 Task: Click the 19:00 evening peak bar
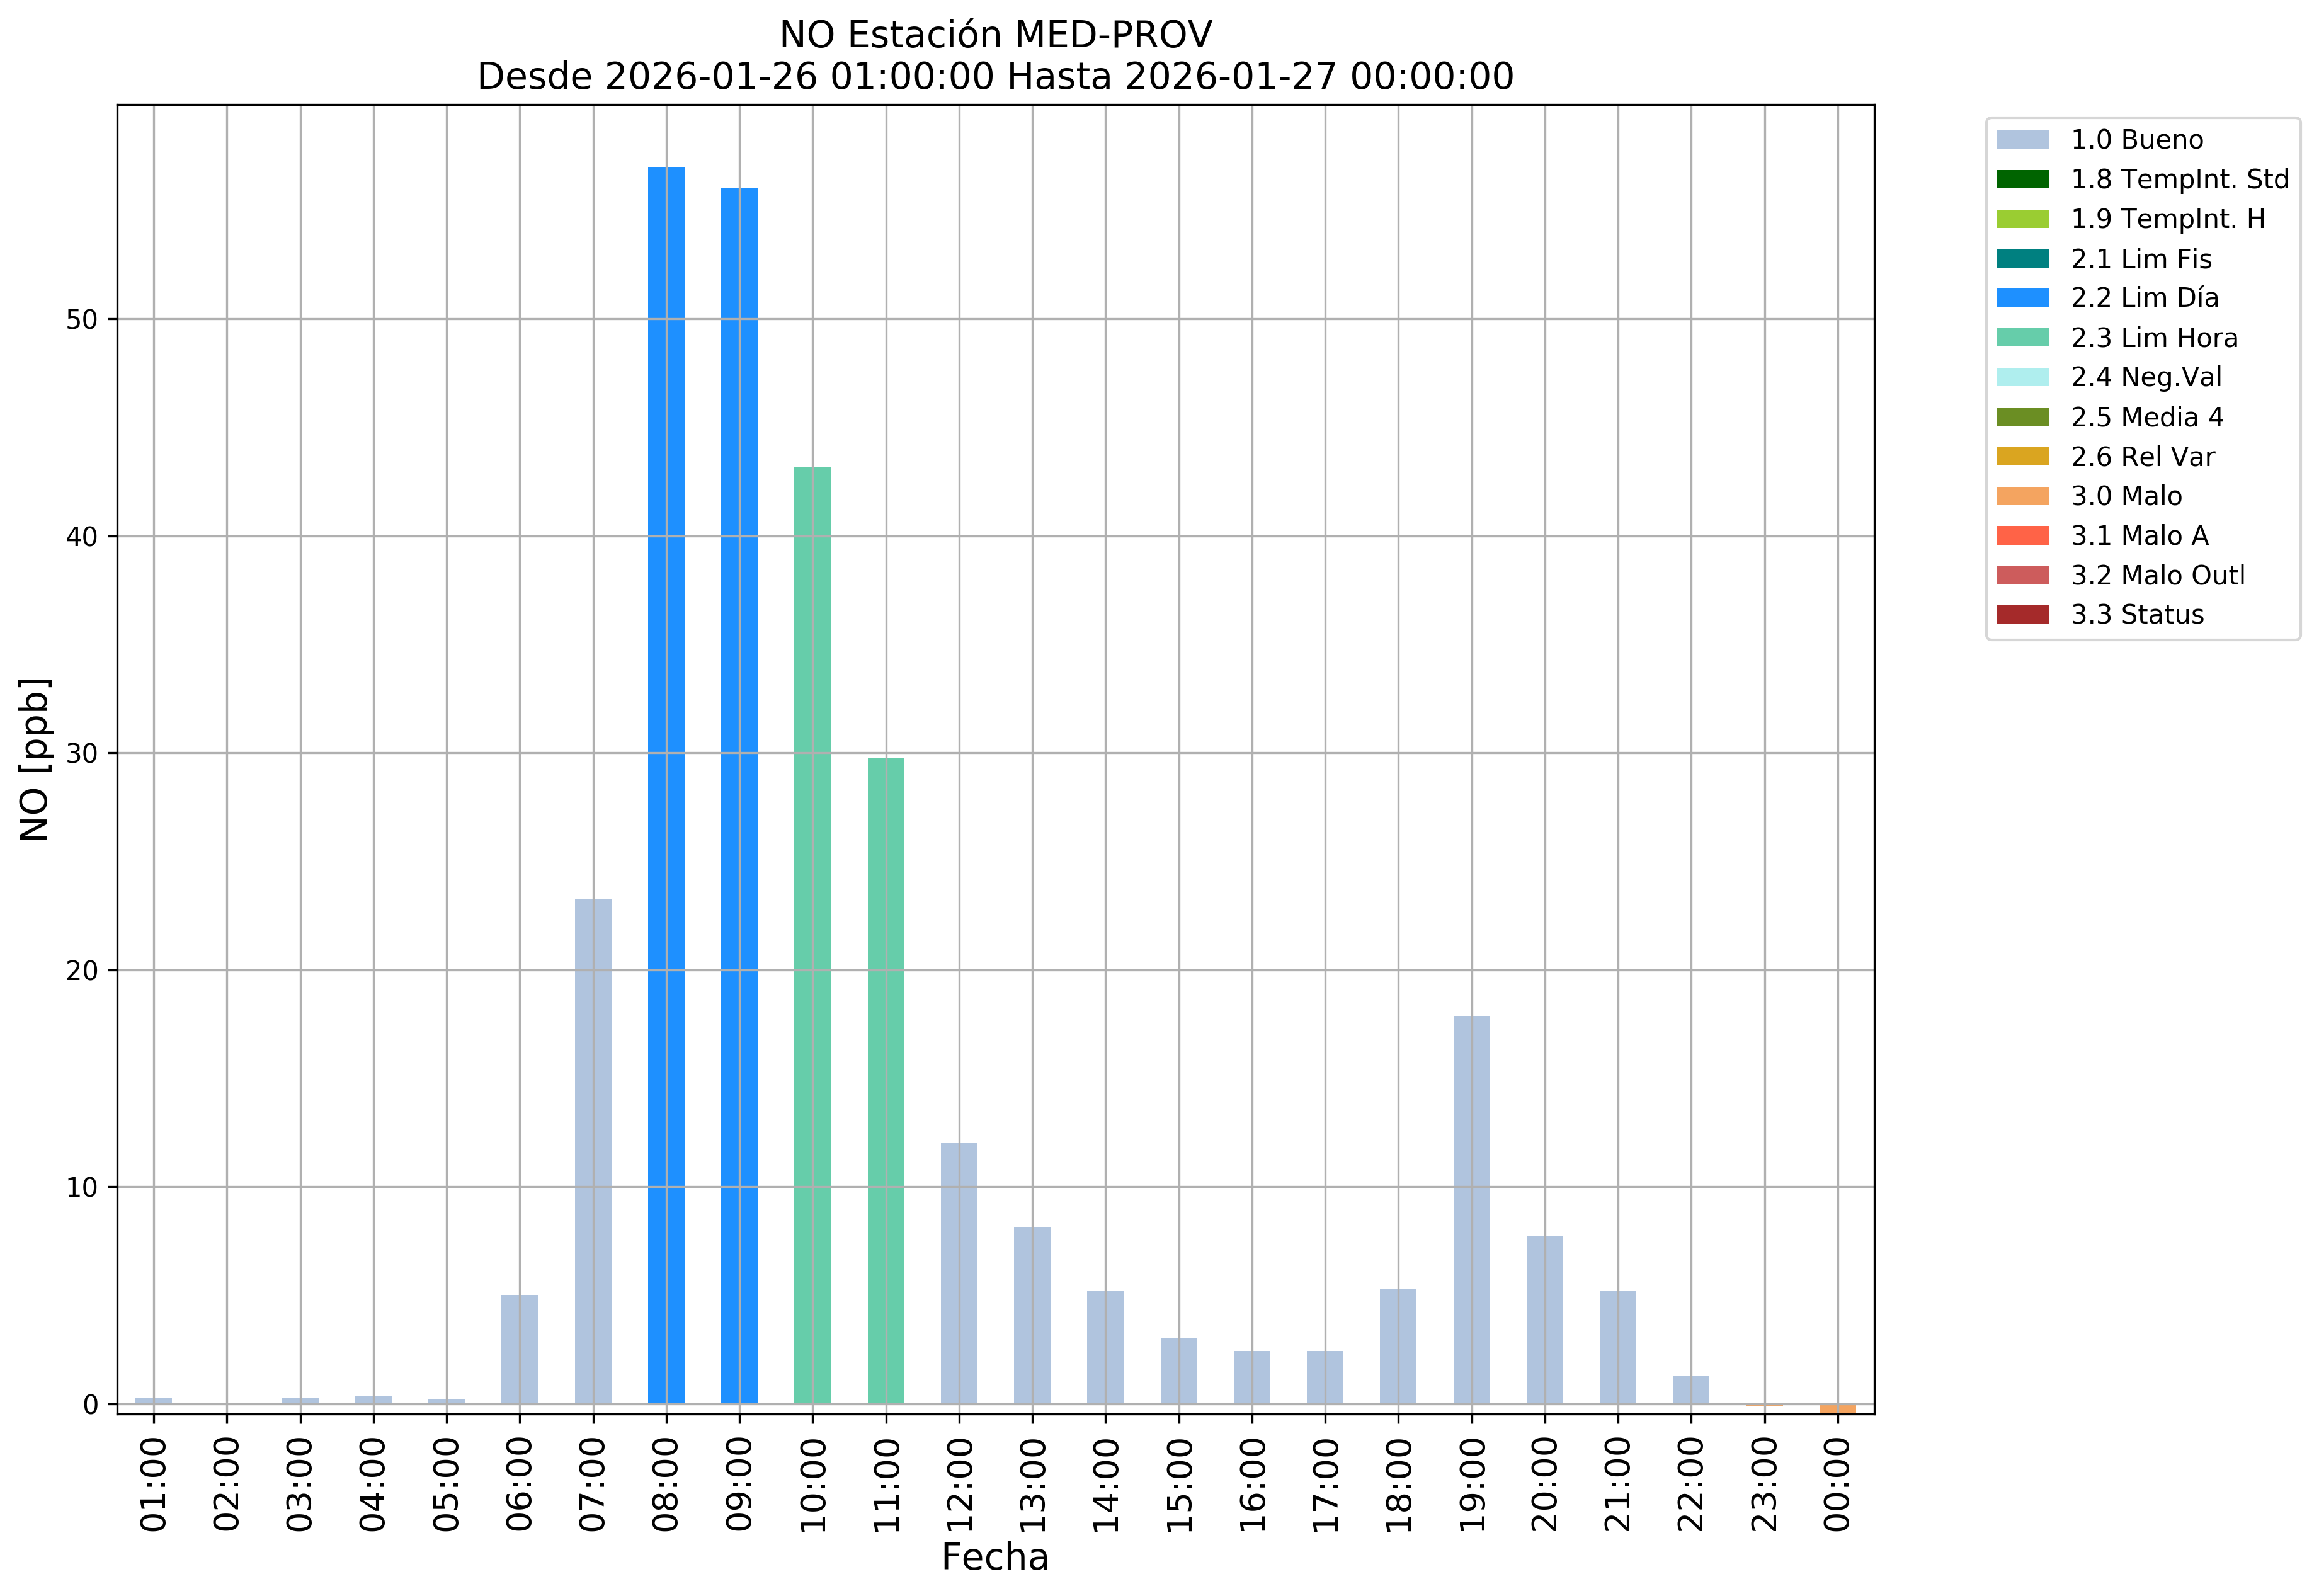coord(1471,1210)
